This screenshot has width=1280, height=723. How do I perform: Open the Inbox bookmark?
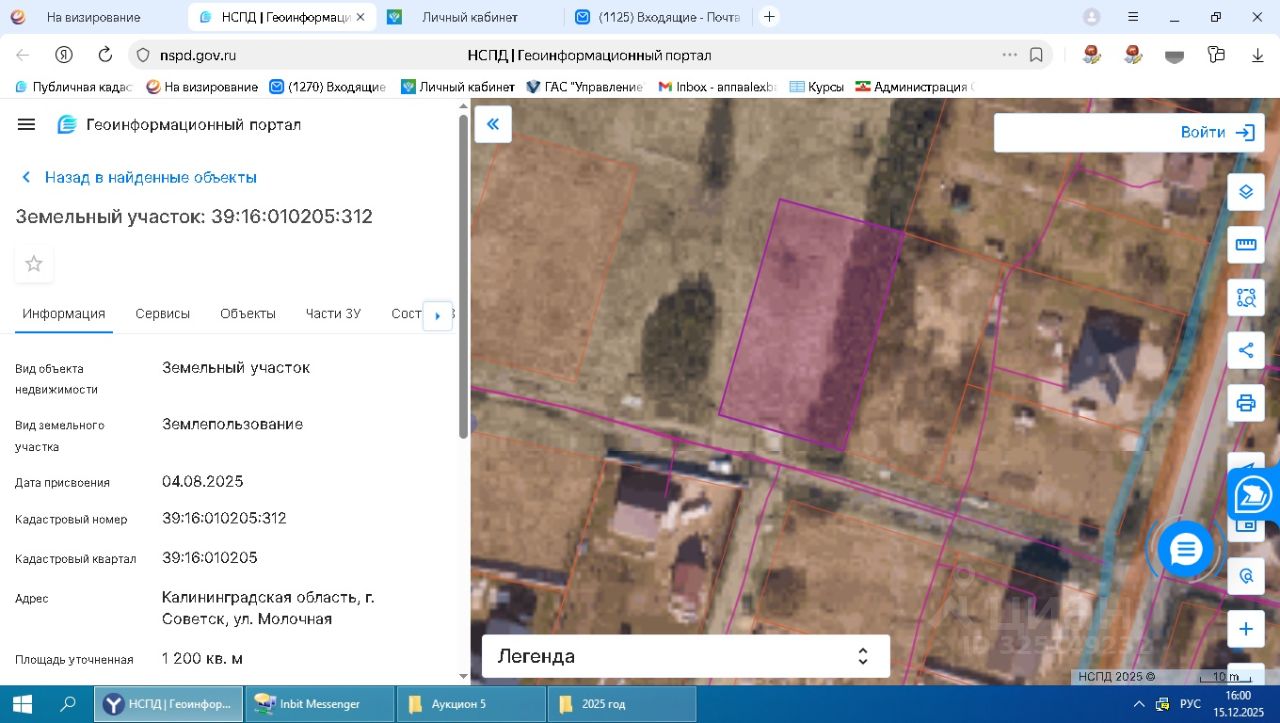click(717, 87)
